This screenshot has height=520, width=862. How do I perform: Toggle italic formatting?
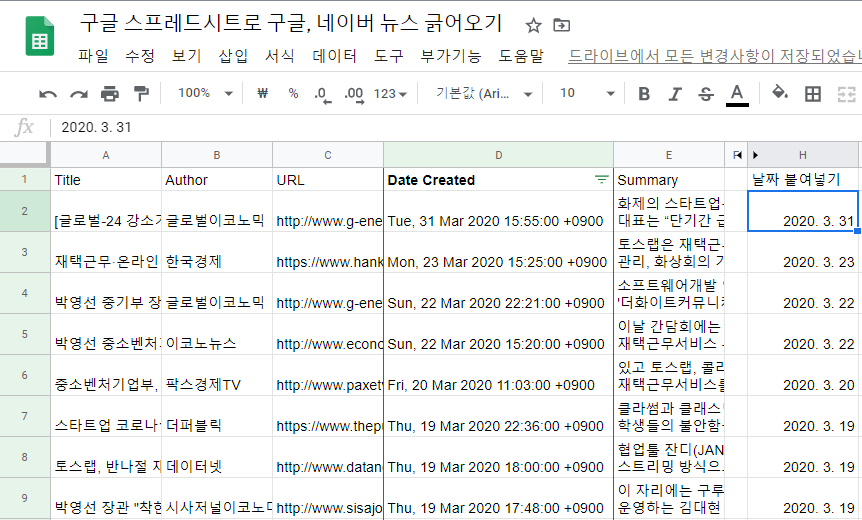click(675, 94)
